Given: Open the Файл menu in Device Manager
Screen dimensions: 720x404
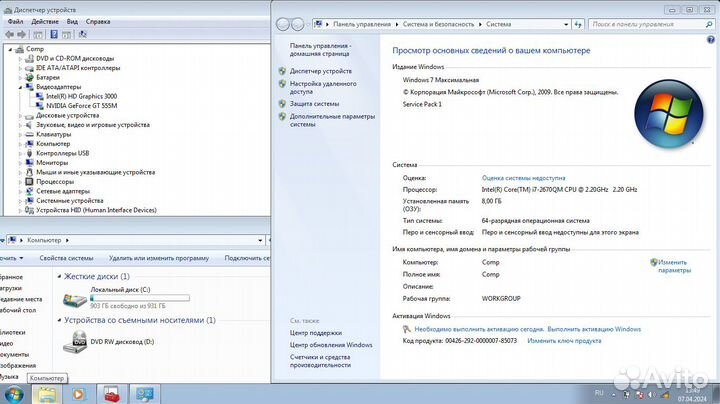Looking at the screenshot, I should tap(15, 22).
